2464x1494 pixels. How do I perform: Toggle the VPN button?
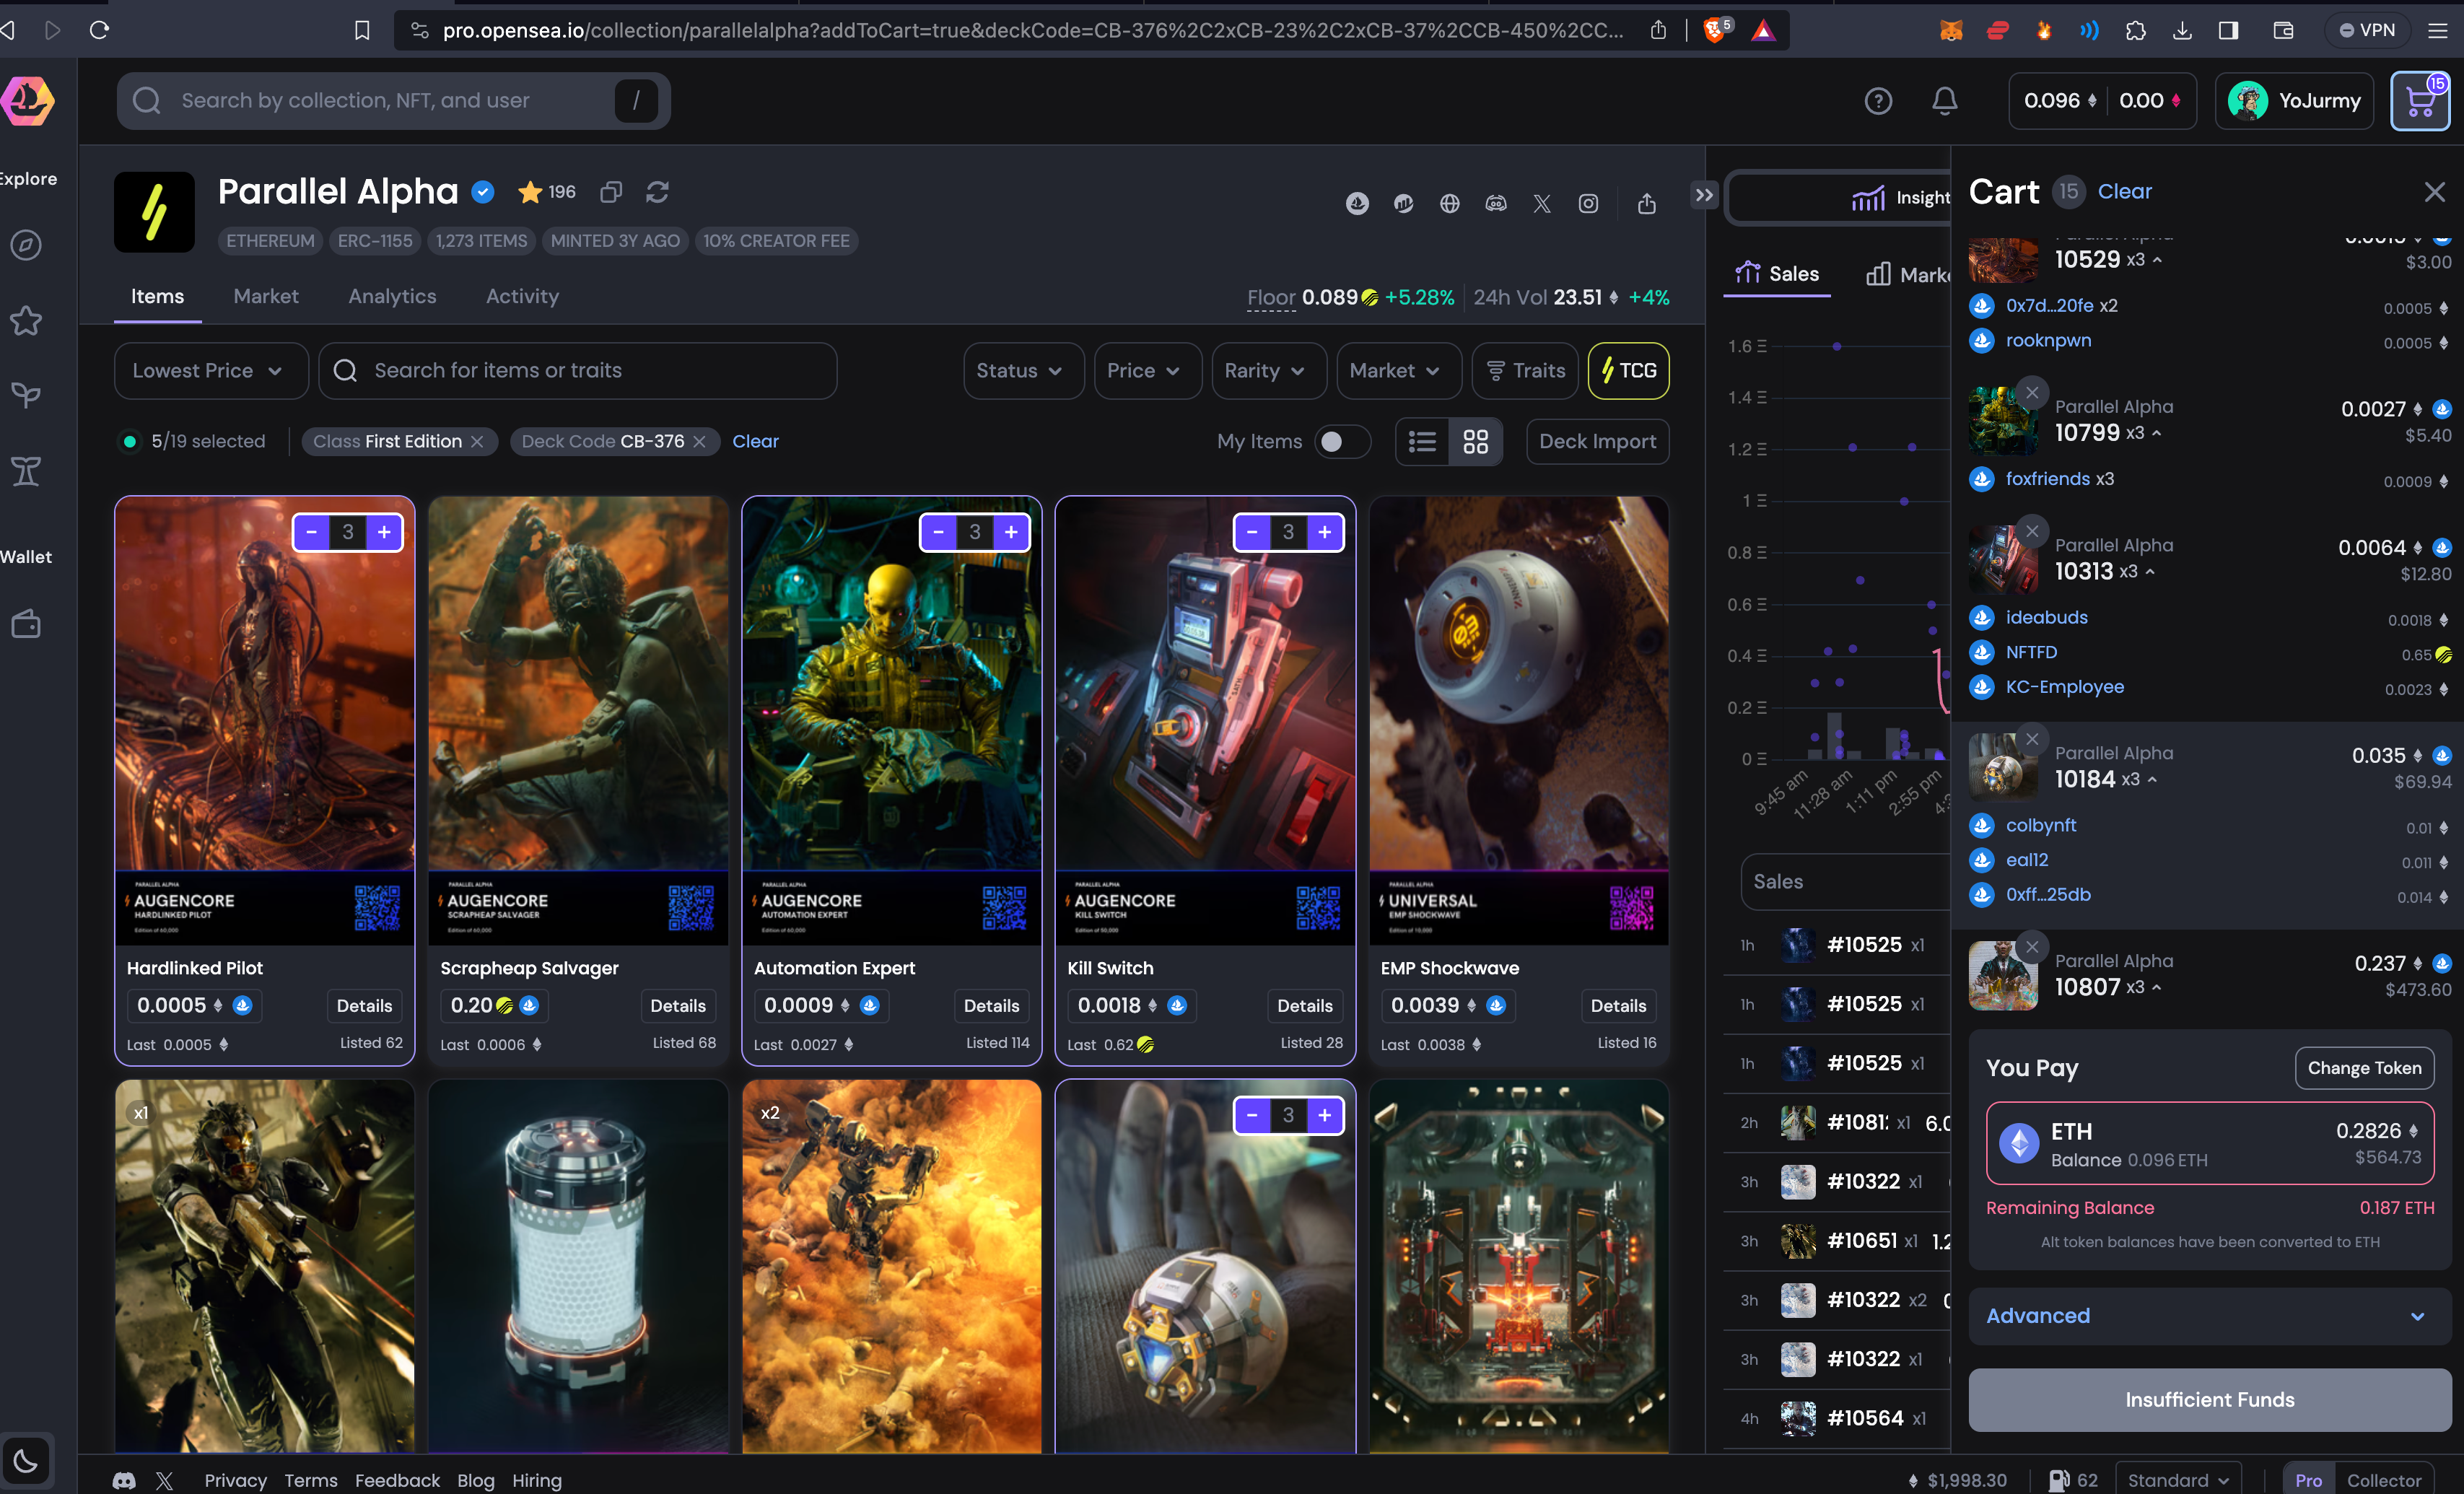[2367, 30]
